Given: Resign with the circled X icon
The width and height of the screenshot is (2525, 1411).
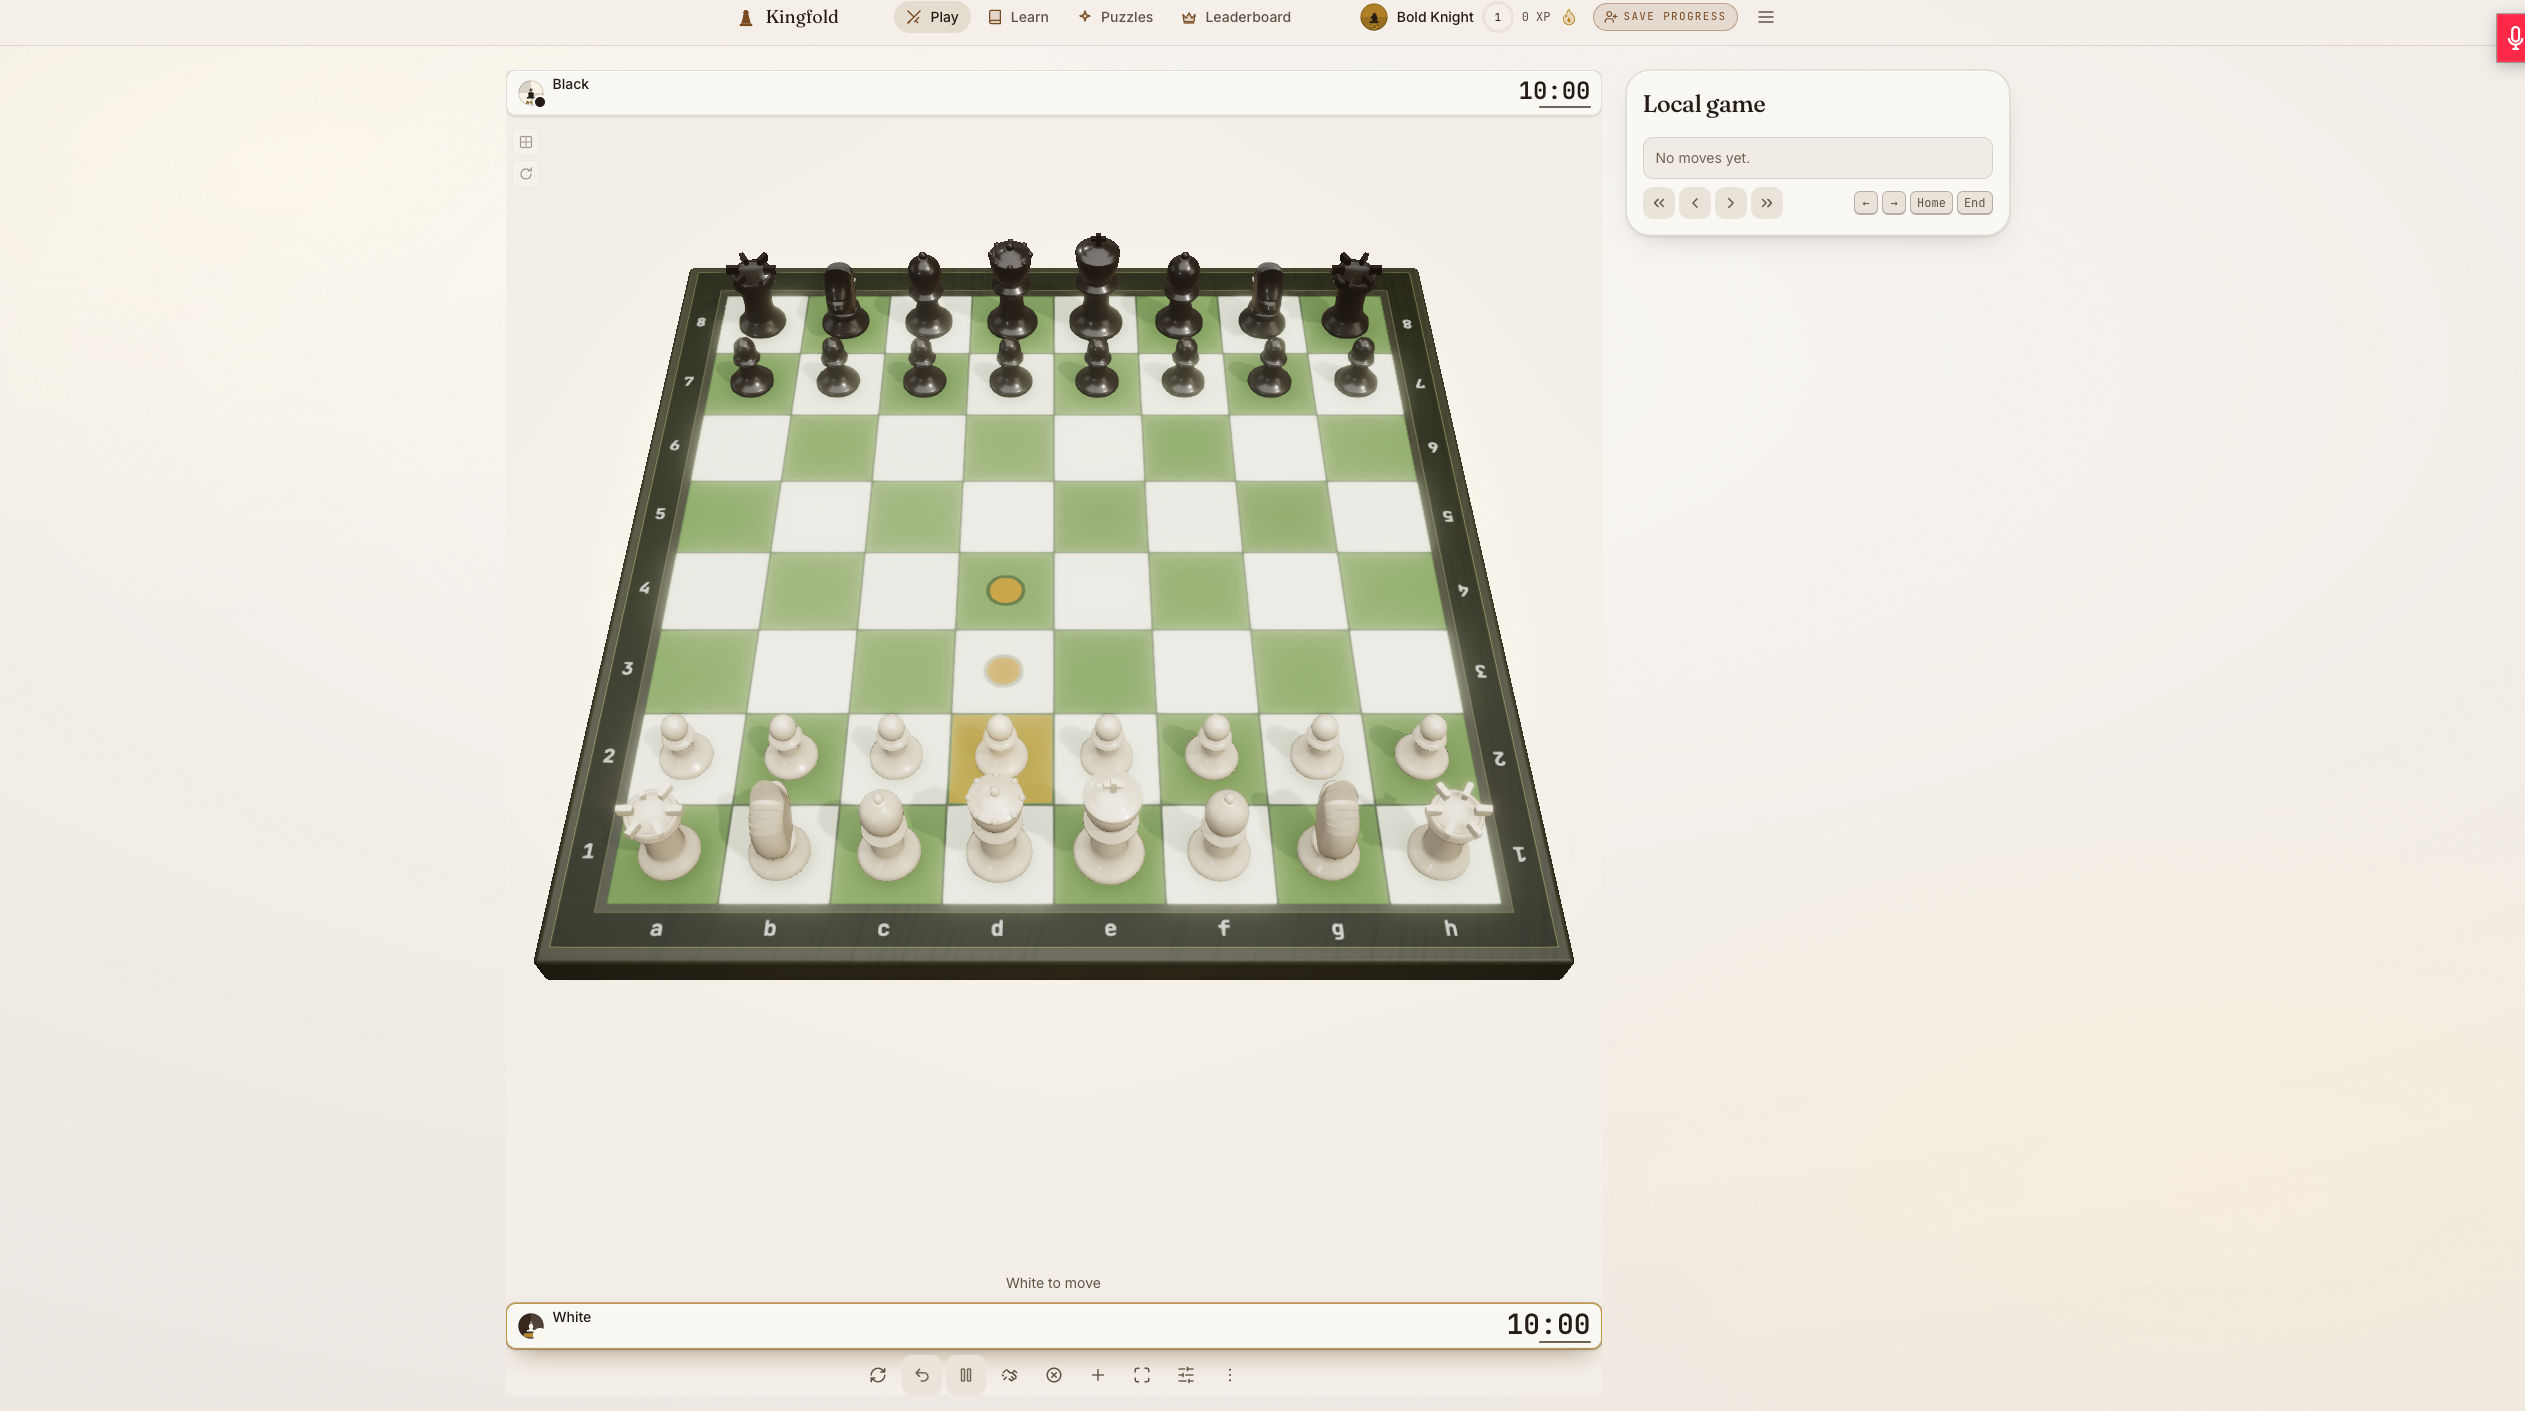Looking at the screenshot, I should (1053, 1375).
